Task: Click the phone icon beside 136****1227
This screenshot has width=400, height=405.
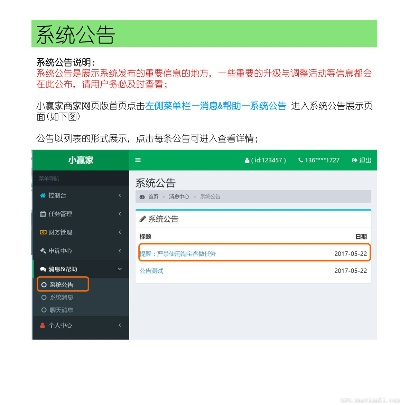Action: click(300, 160)
